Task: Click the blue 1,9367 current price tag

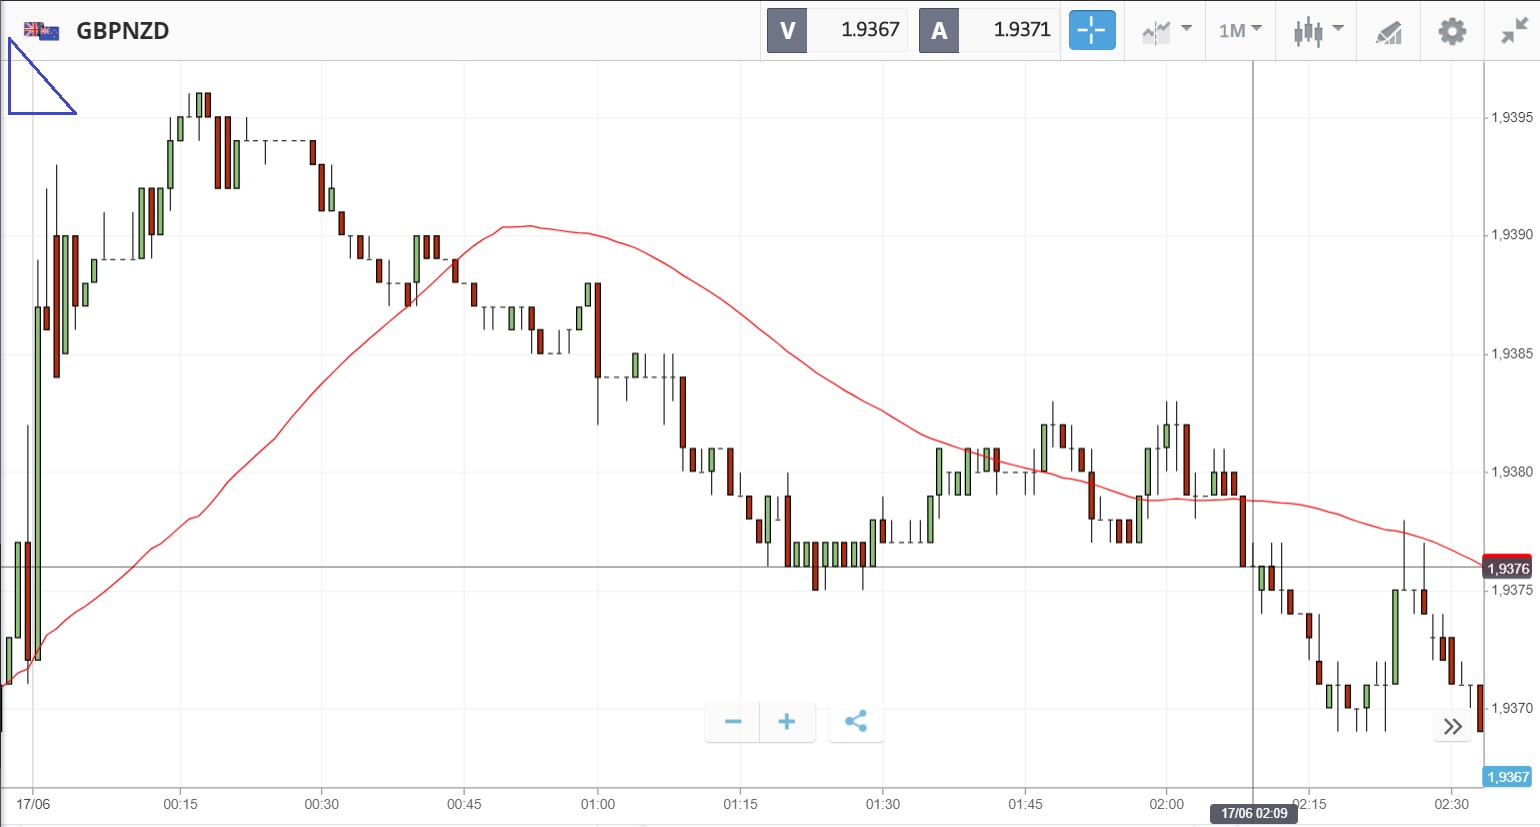Action: pyautogui.click(x=1507, y=777)
